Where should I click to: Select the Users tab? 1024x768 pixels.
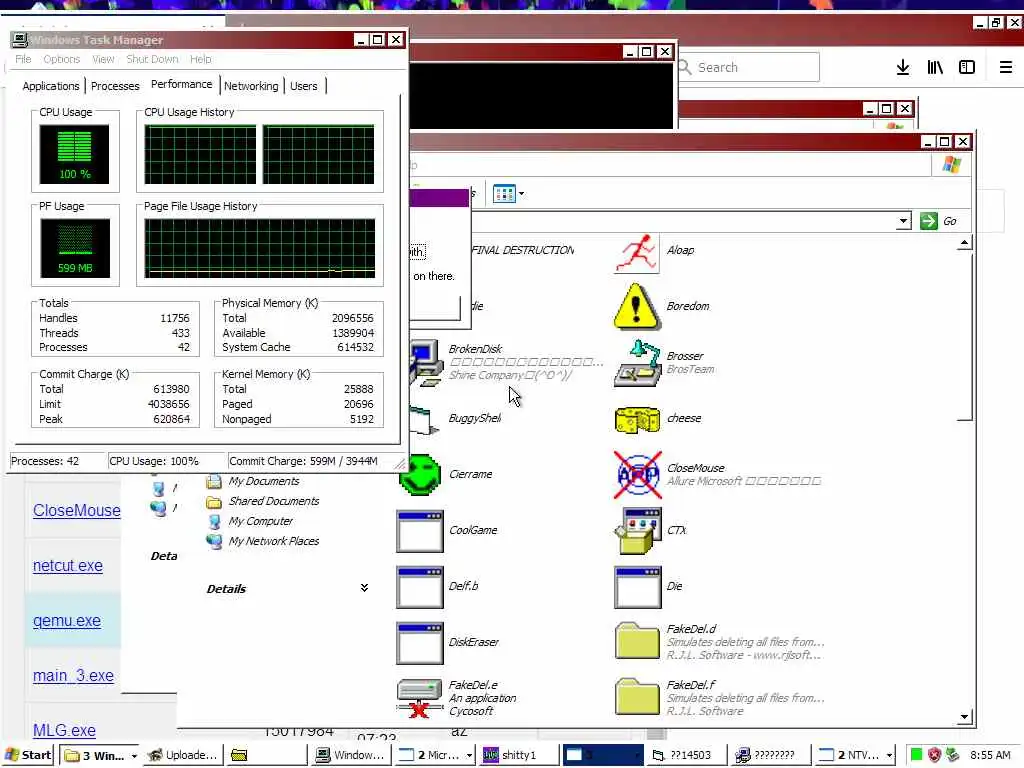[x=304, y=86]
